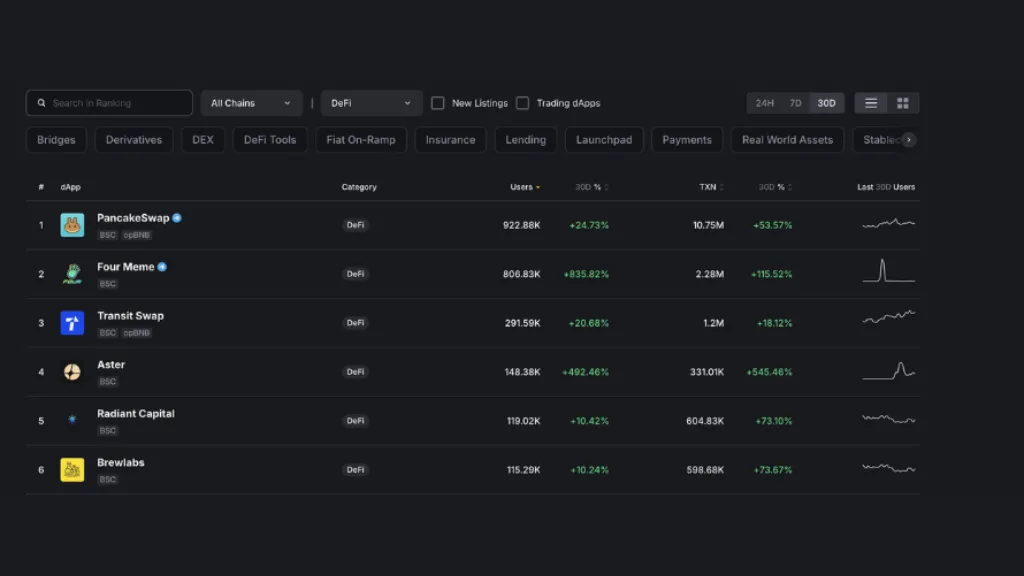Open the Aster dApp link
This screenshot has width=1024, height=576.
tap(111, 365)
